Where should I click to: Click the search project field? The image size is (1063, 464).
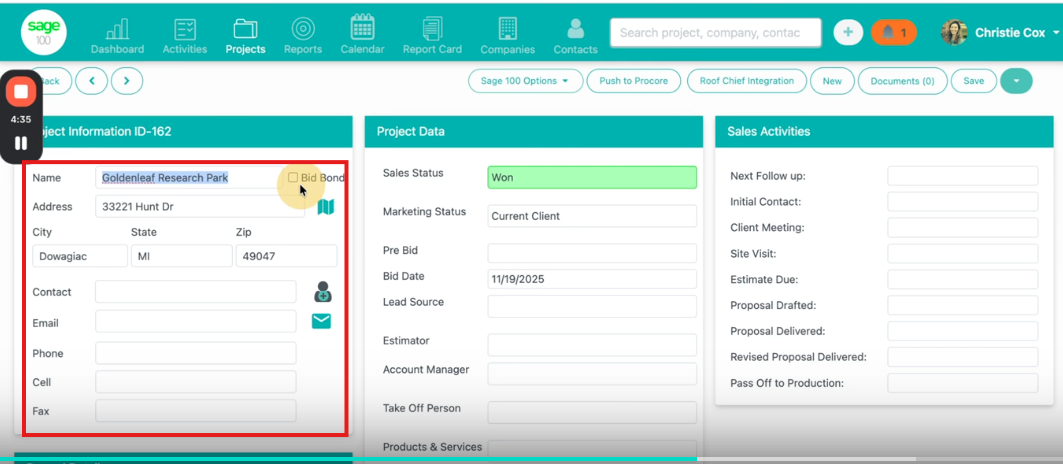pos(715,33)
